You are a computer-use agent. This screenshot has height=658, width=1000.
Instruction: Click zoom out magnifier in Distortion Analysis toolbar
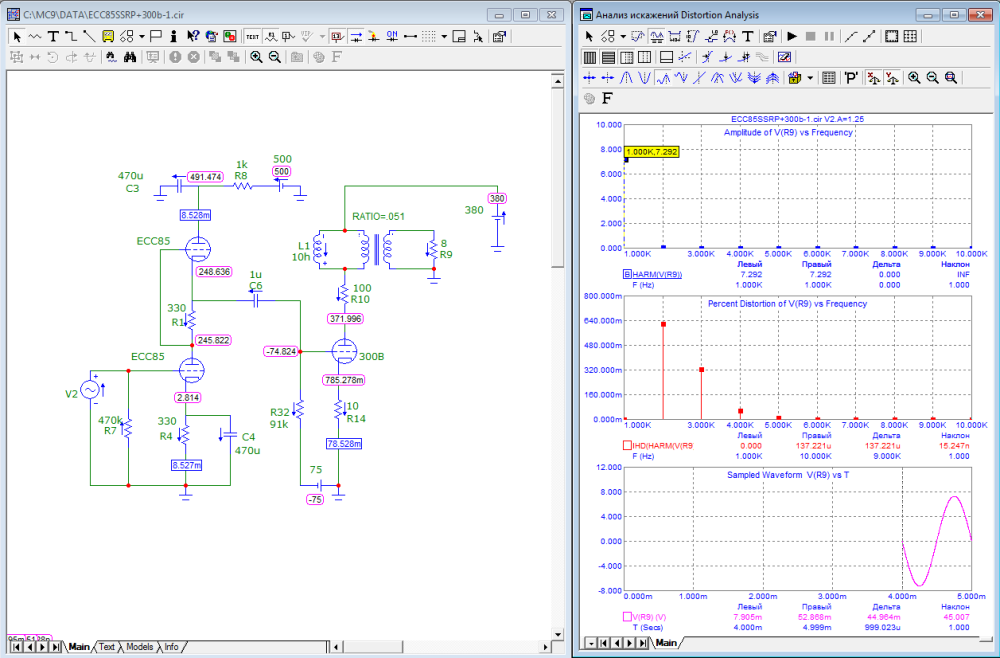(x=932, y=77)
